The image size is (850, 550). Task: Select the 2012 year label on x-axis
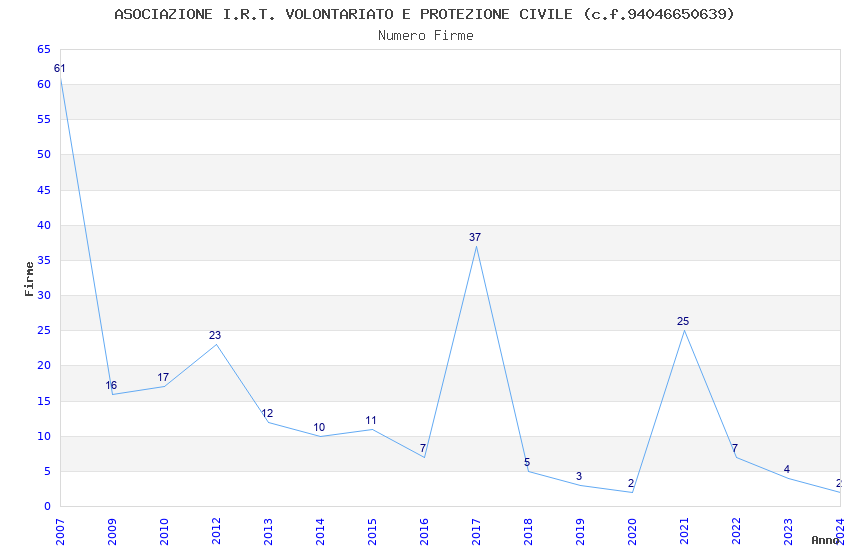[x=216, y=532]
